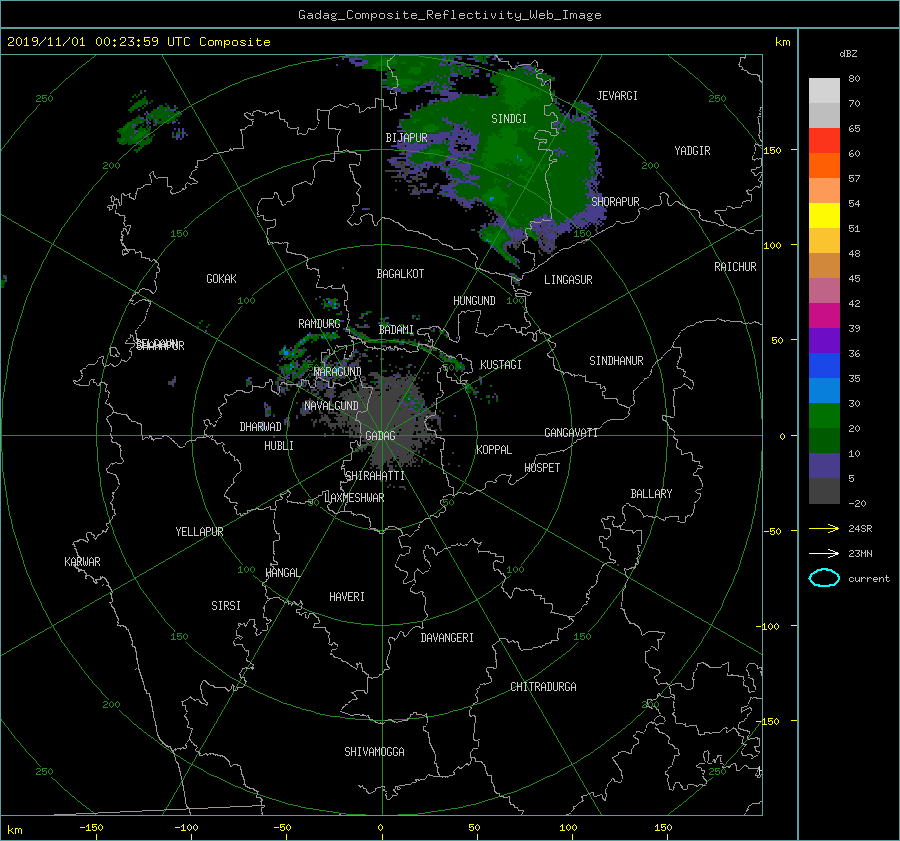This screenshot has height=841, width=900.
Task: Click the KUSTAGI city label
Action: [x=501, y=365]
